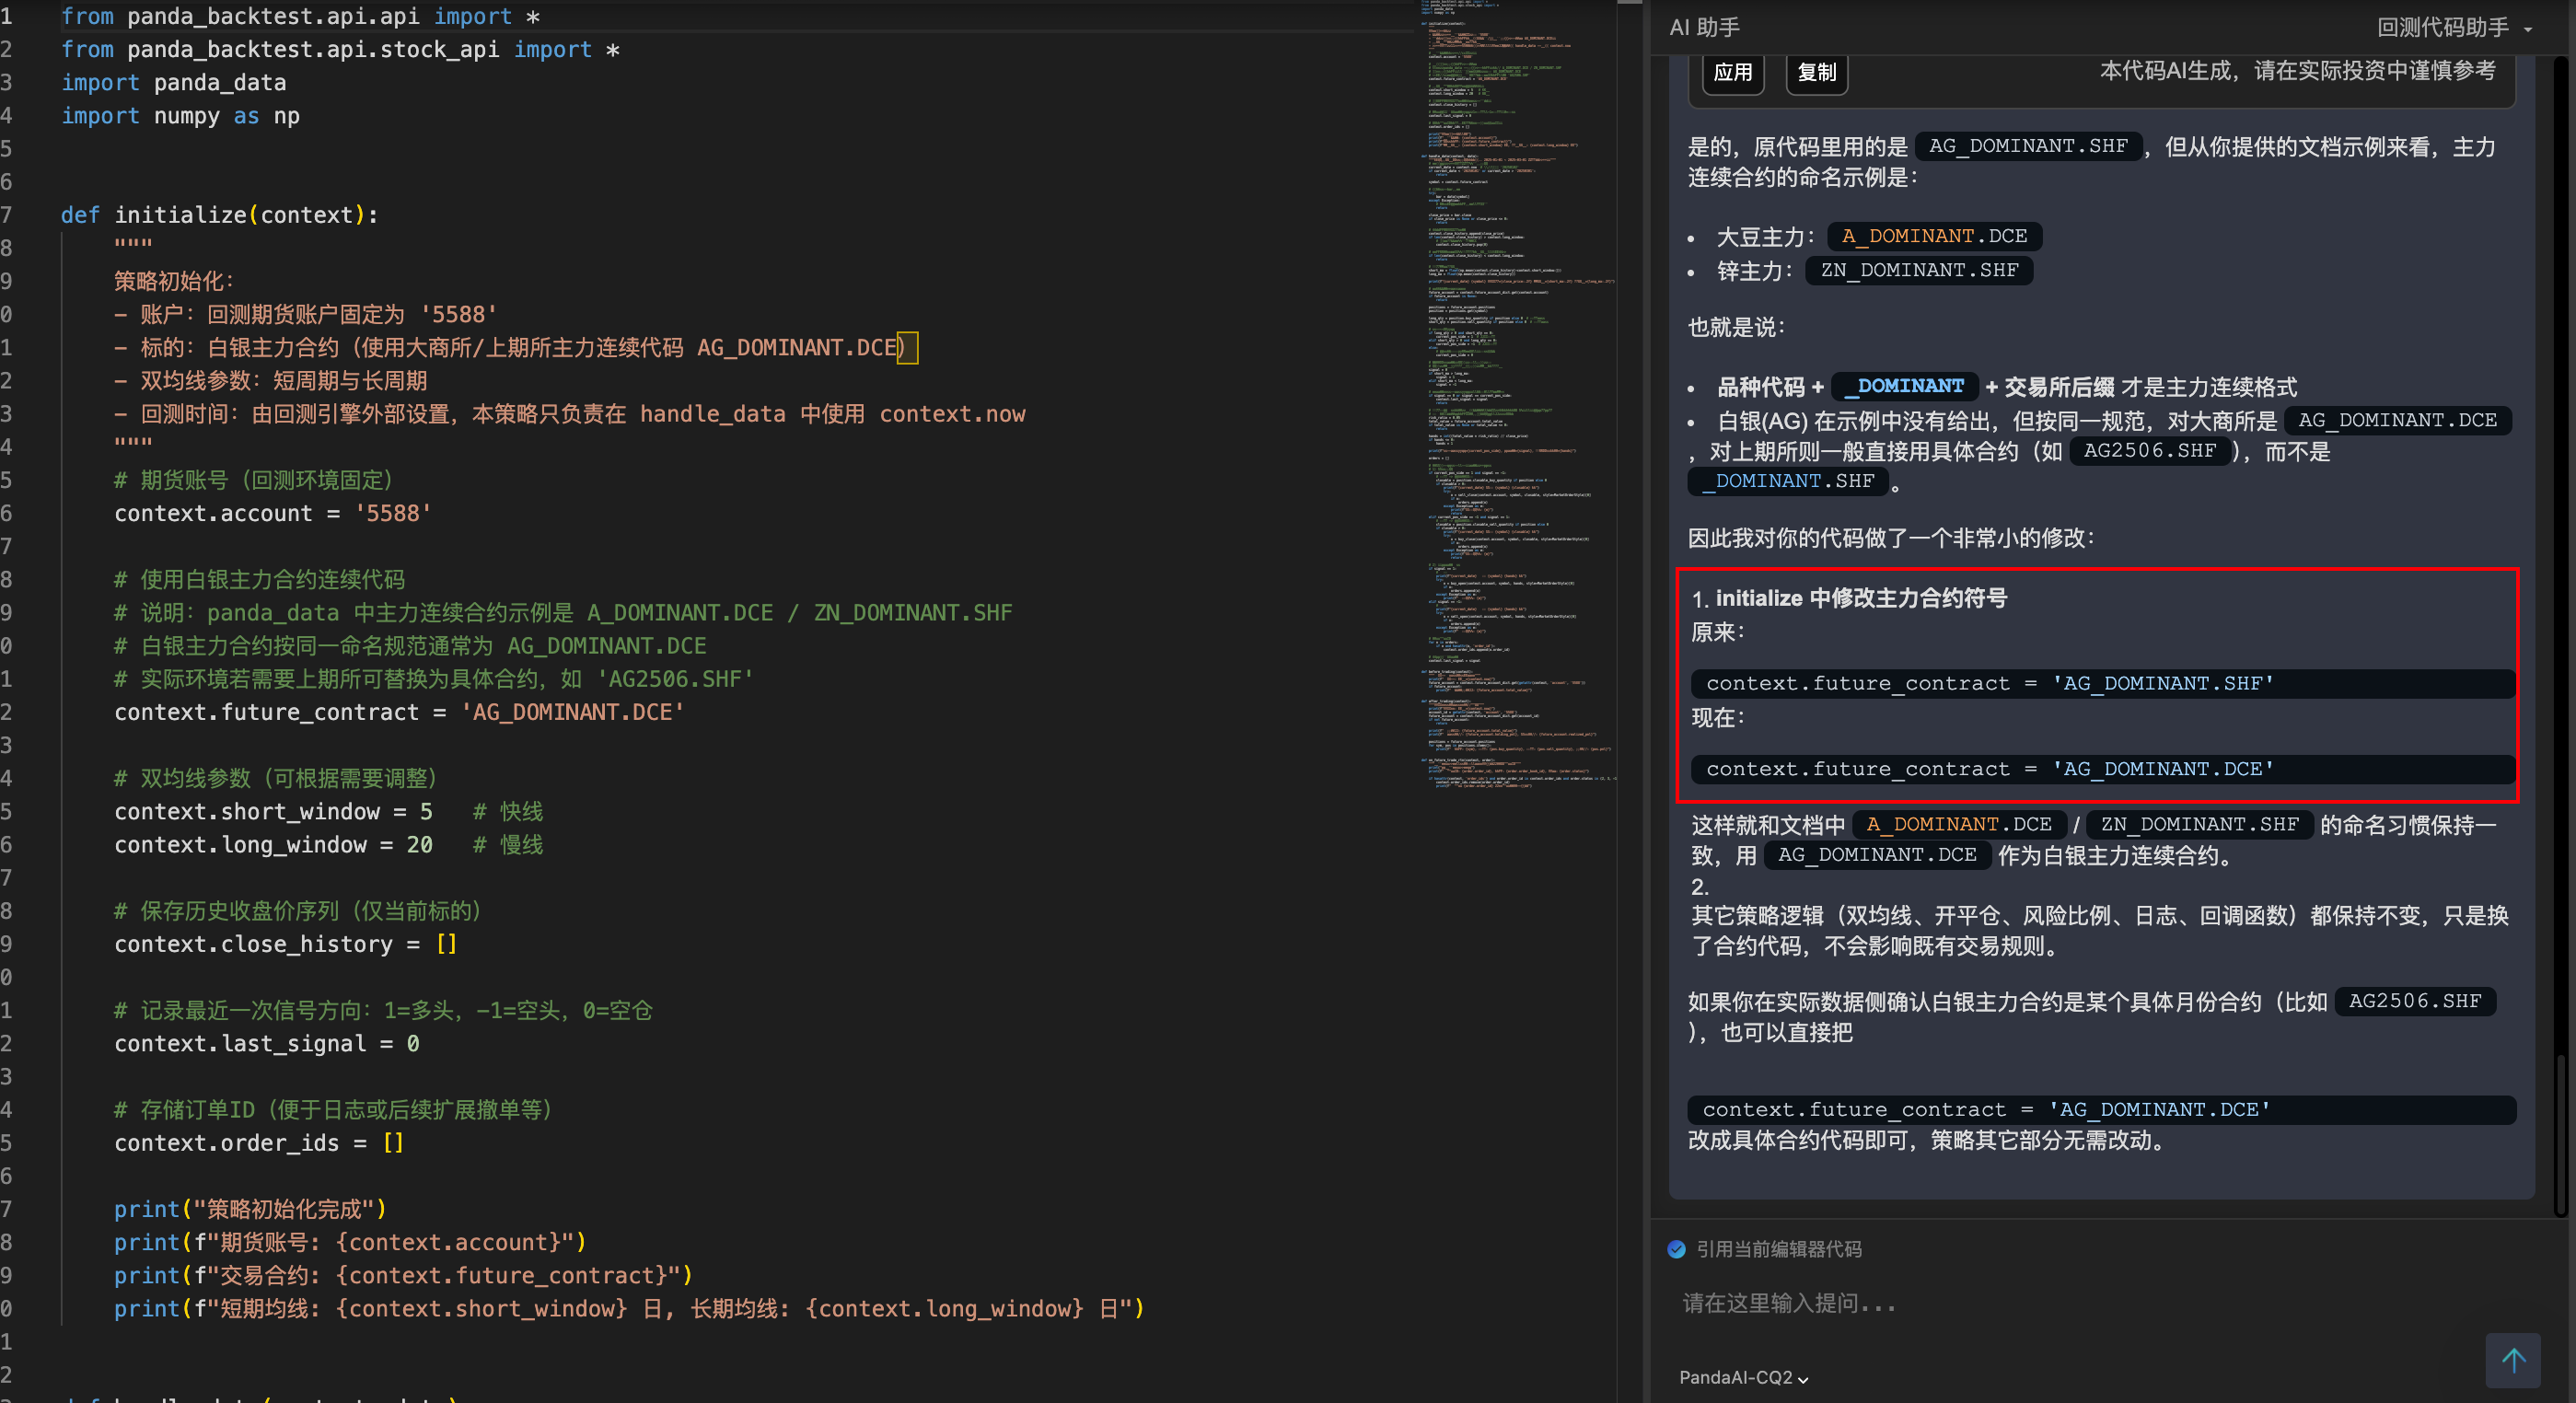Screen dimensions: 2576x1403
Task: Click the 应用 button
Action: coord(1733,72)
